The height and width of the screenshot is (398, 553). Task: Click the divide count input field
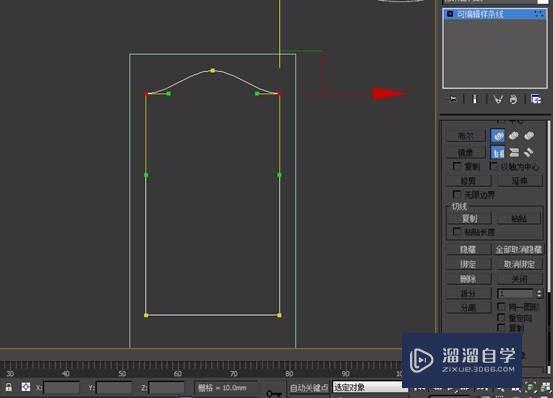[x=516, y=293]
